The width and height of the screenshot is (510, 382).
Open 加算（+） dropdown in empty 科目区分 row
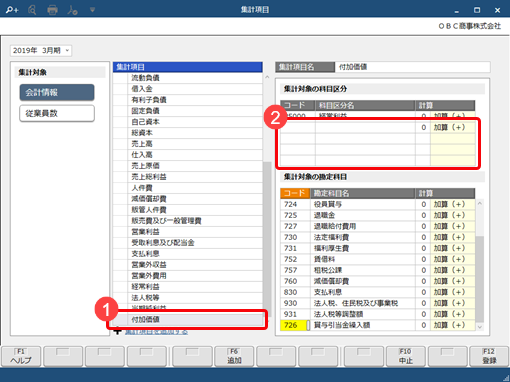pyautogui.click(x=453, y=127)
